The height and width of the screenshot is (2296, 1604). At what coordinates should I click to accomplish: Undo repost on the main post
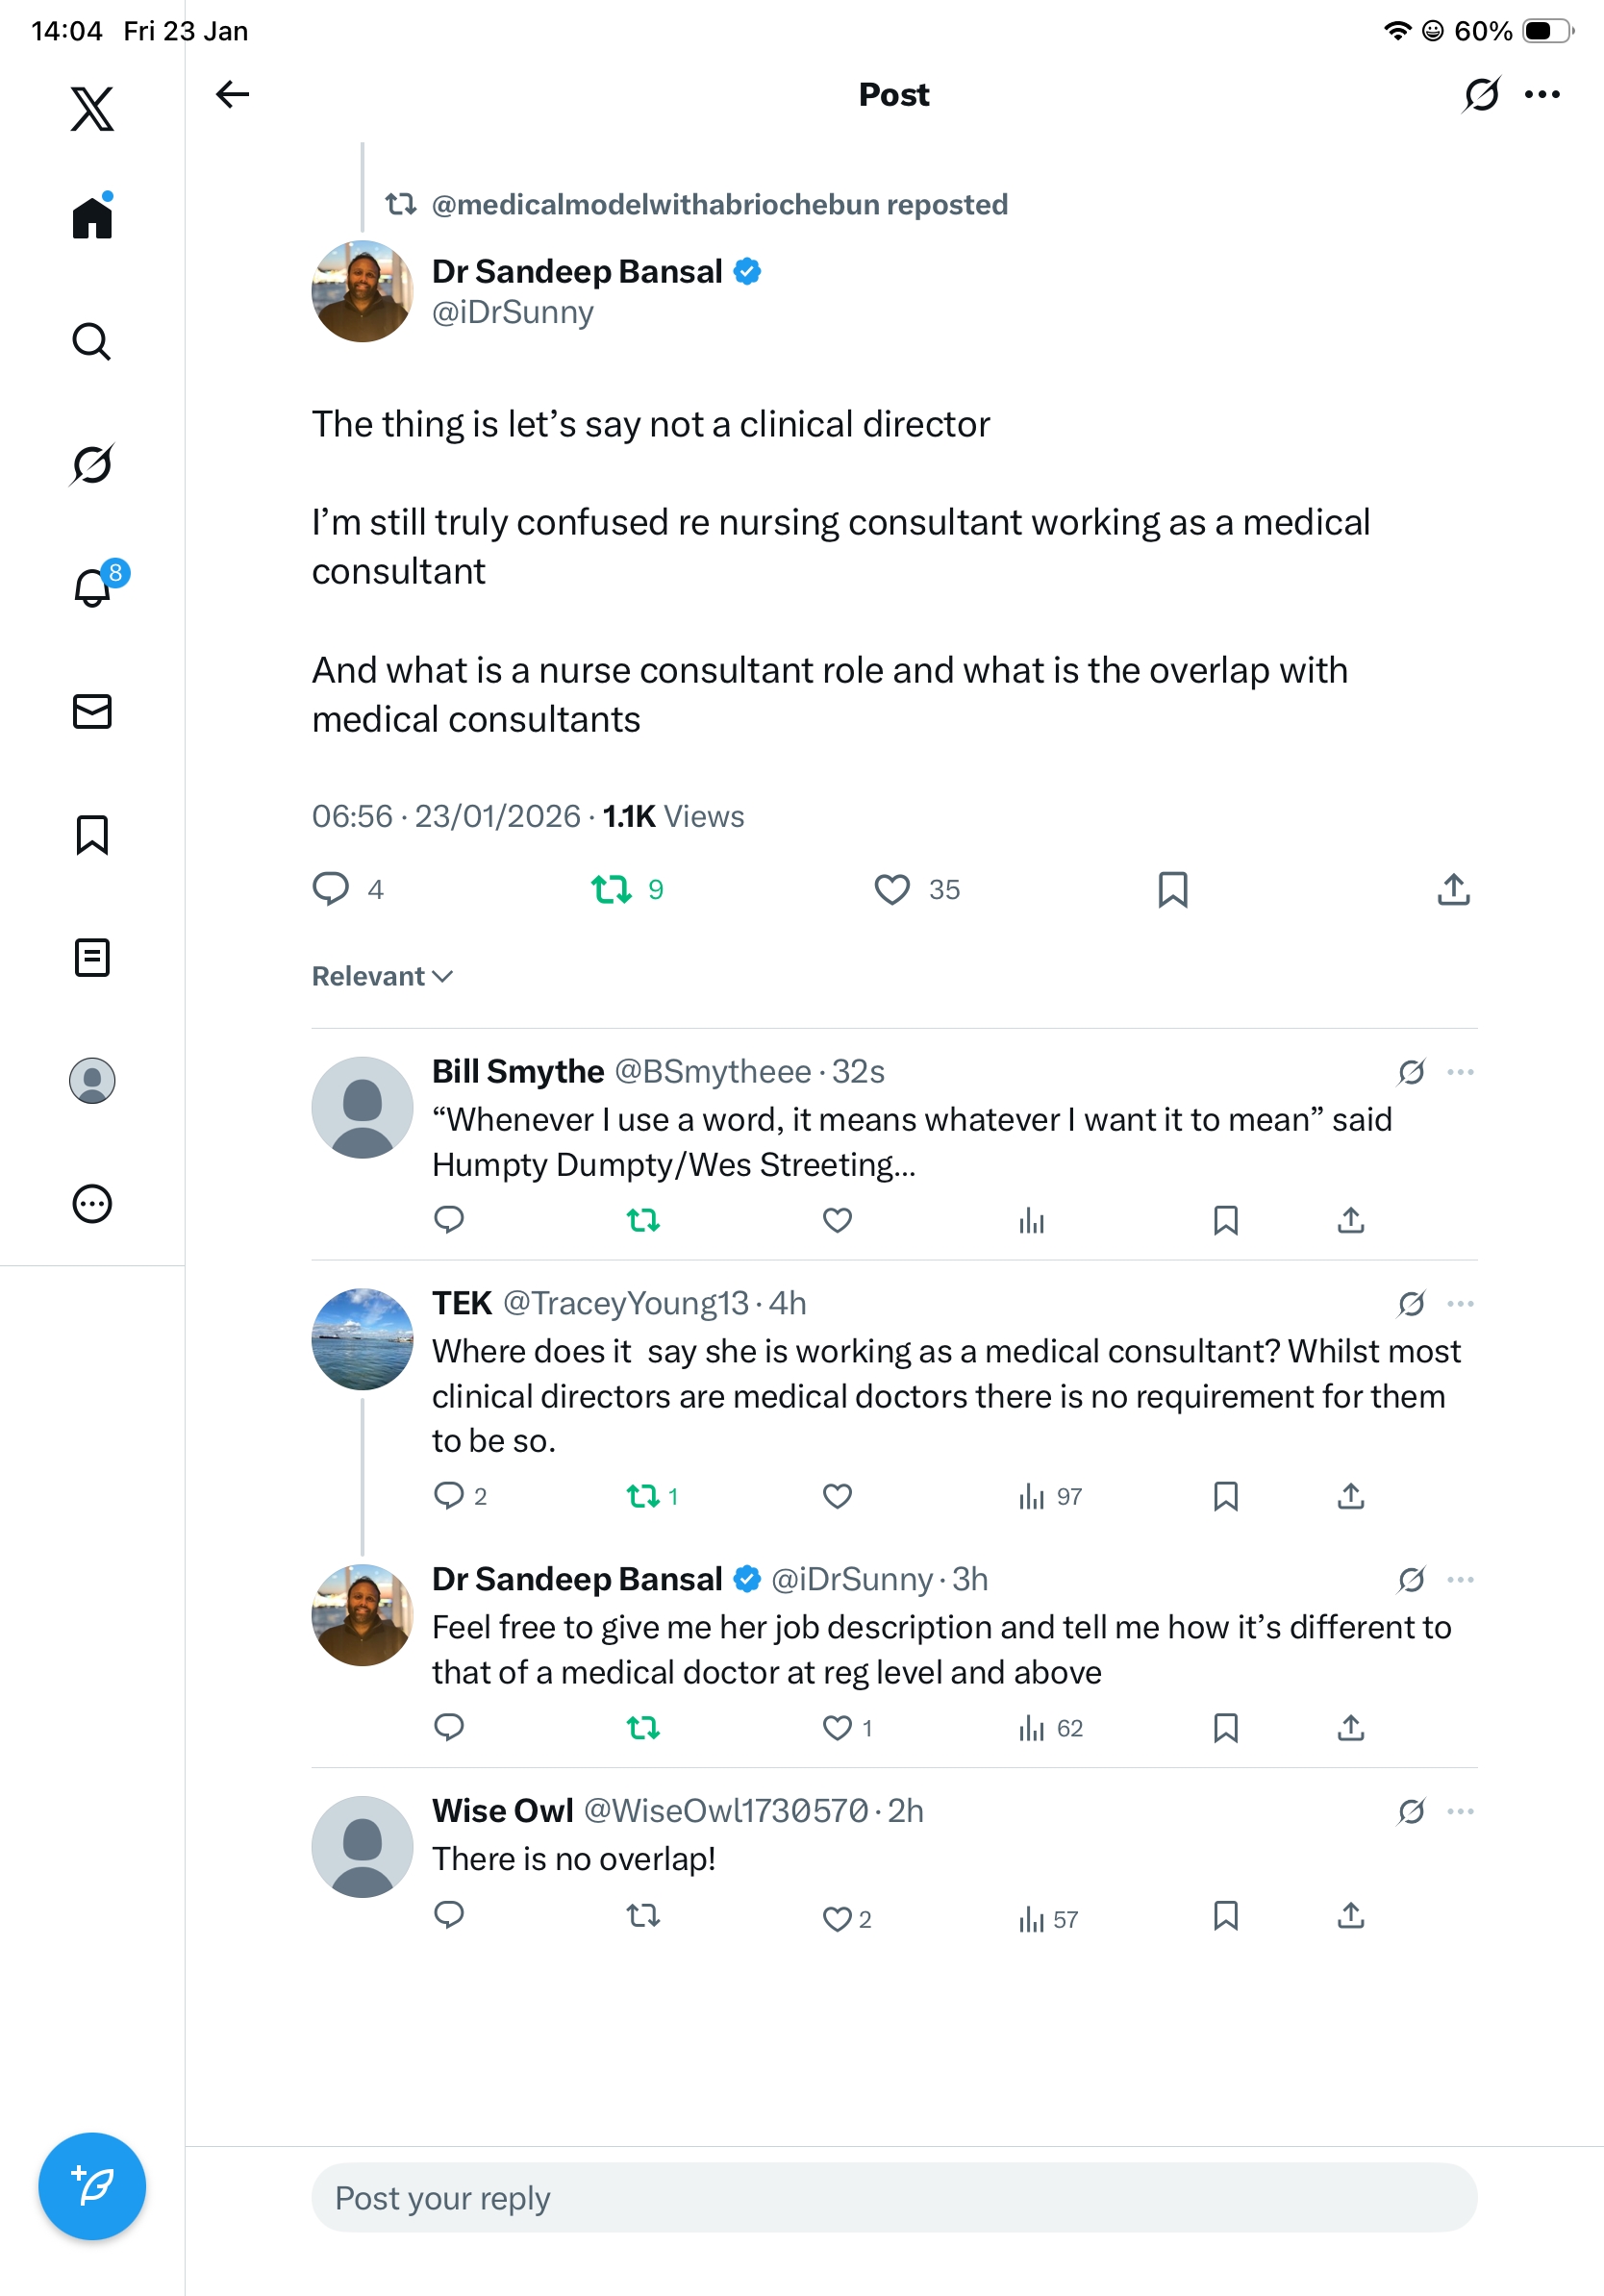pos(611,889)
